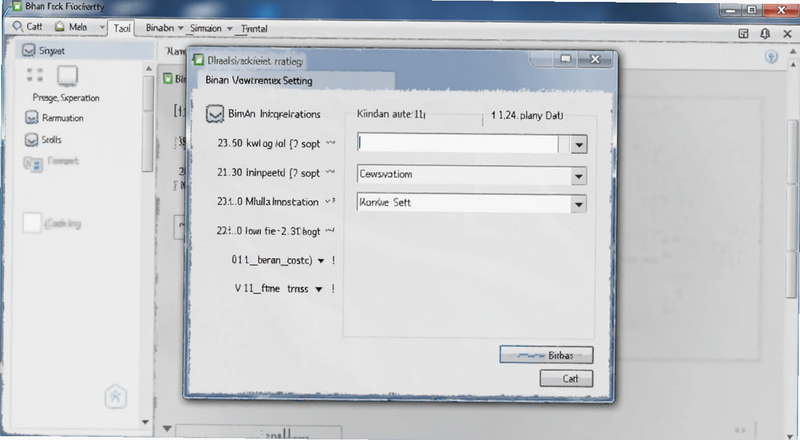The image size is (800, 440).
Task: Toggle the Cooking checkbox in sidebar
Action: coord(32,224)
